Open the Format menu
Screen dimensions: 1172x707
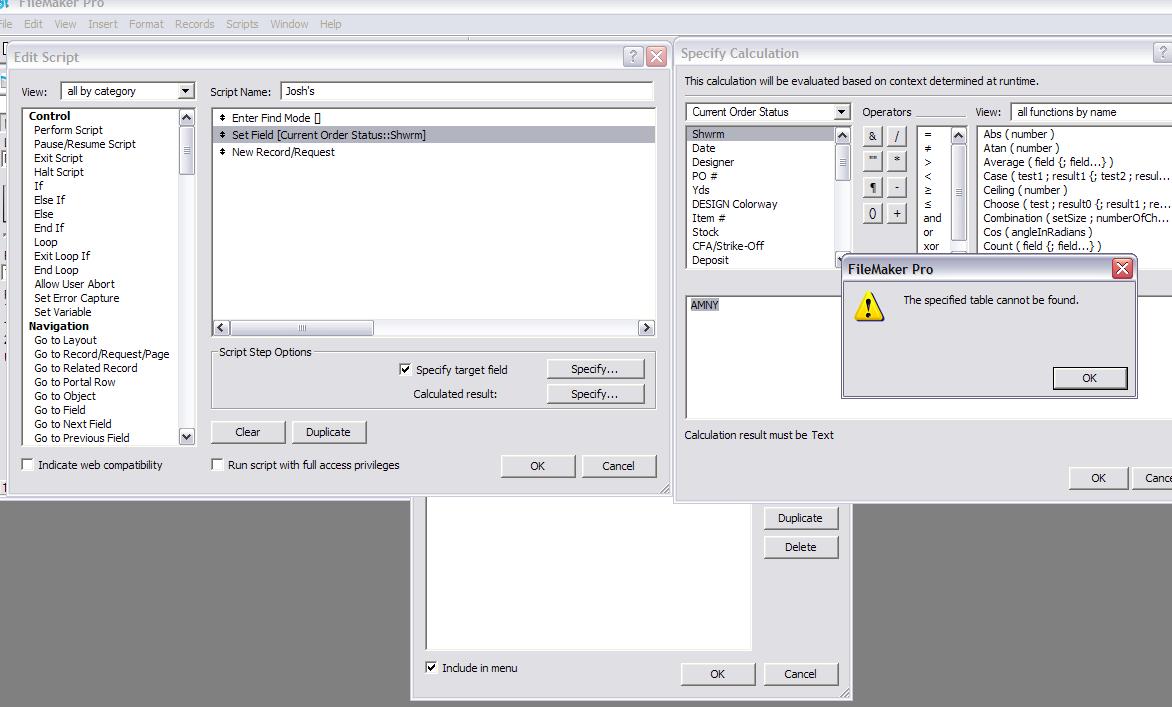click(146, 24)
